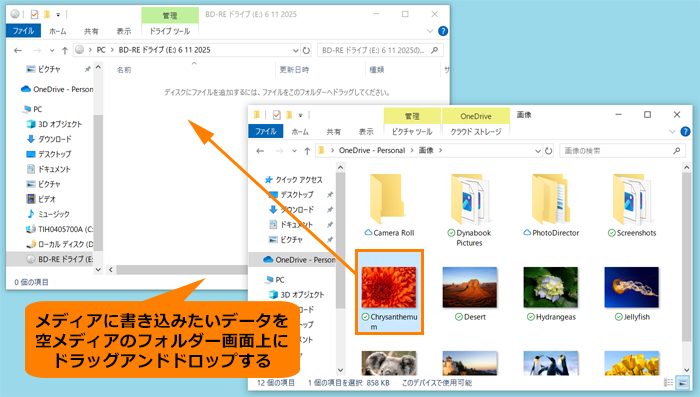Switch to 共有 tab in BD-RE window

91,31
